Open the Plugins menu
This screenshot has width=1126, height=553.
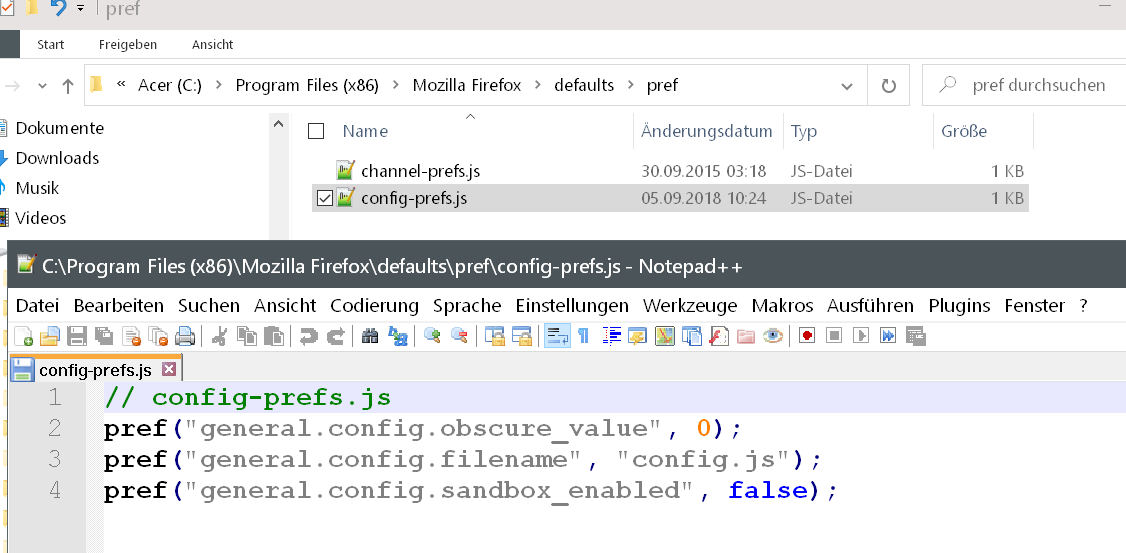(959, 306)
